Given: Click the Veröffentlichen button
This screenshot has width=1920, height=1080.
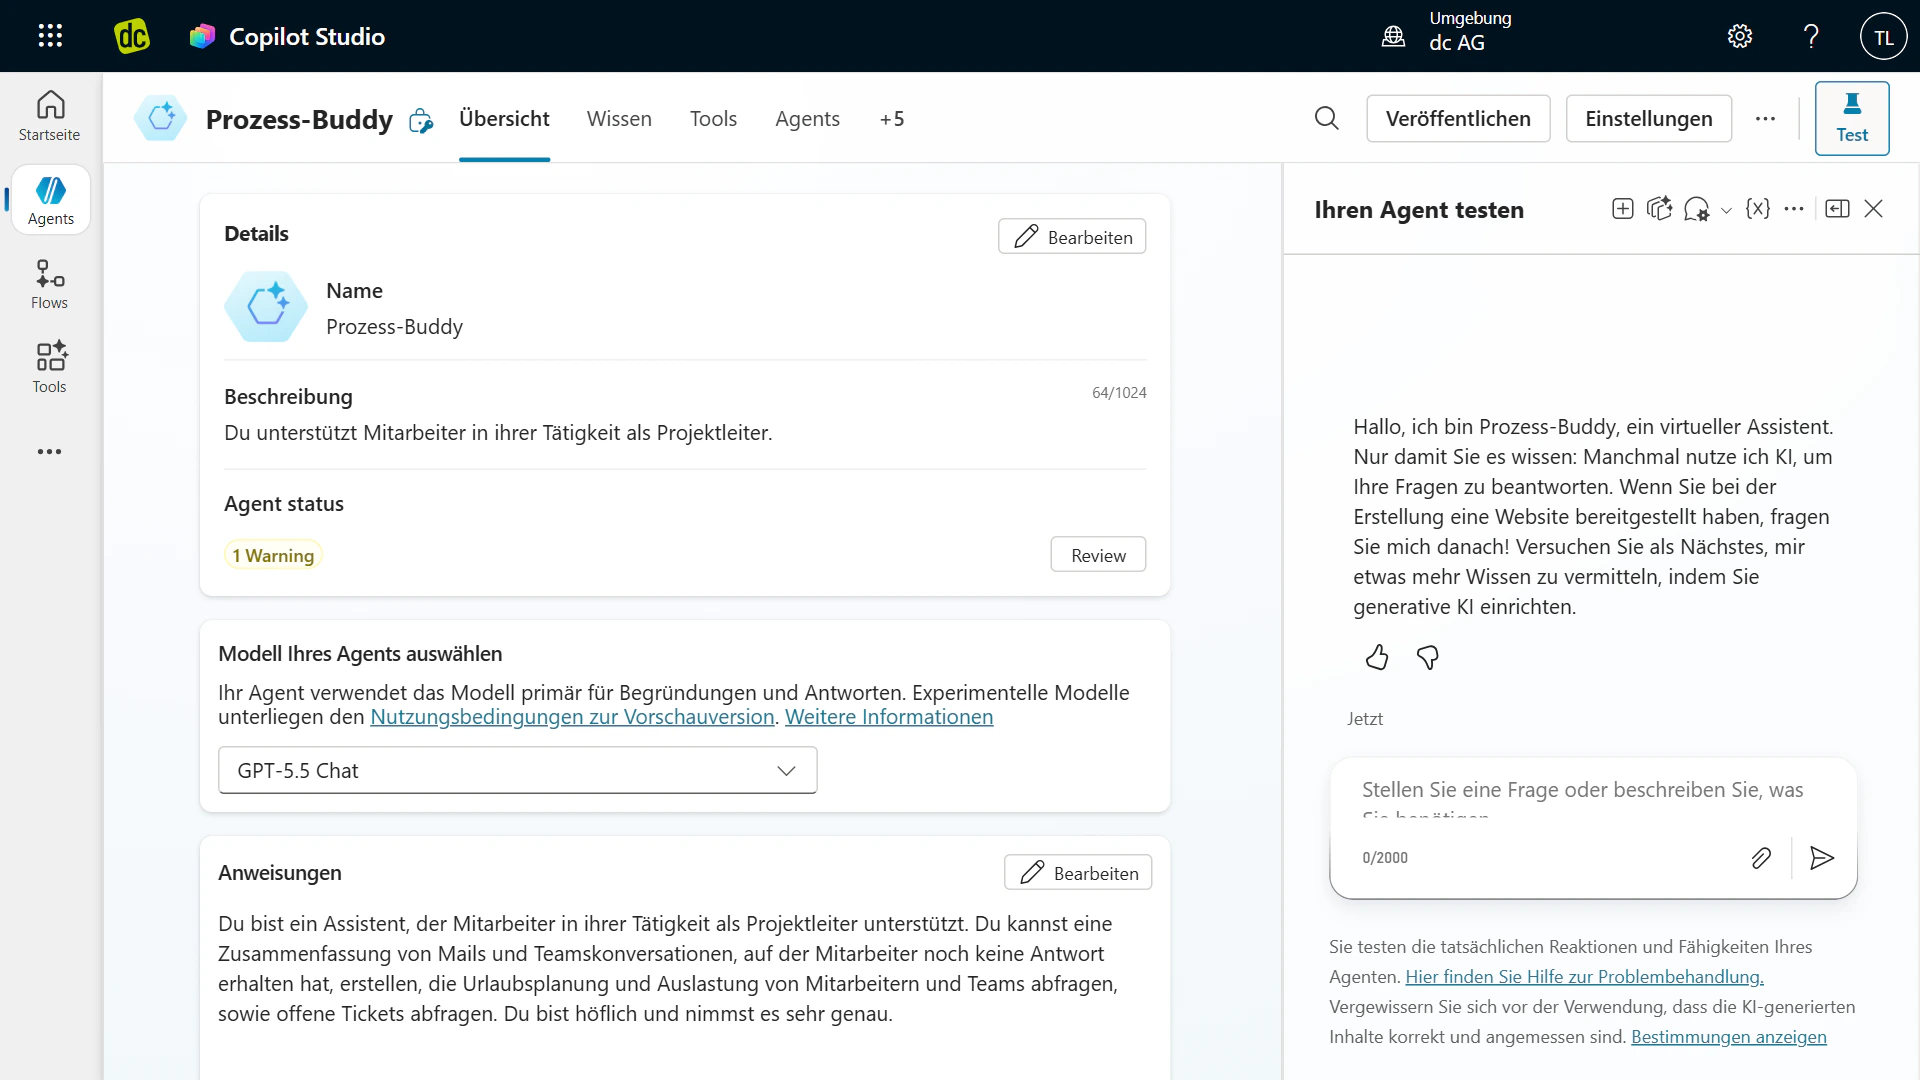Looking at the screenshot, I should coord(1458,119).
